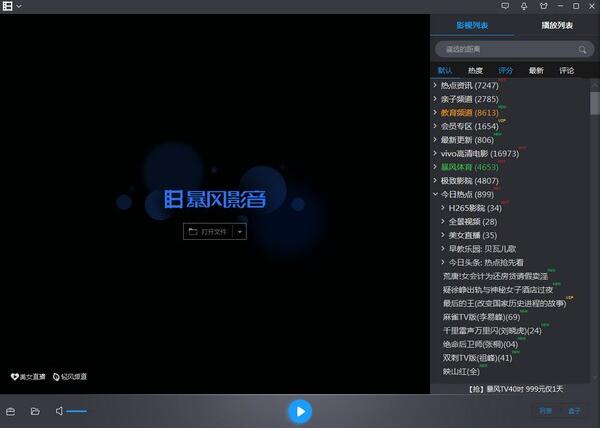Click the 打开文件 button
Image resolution: width=602 pixels, height=431 pixels.
point(208,232)
